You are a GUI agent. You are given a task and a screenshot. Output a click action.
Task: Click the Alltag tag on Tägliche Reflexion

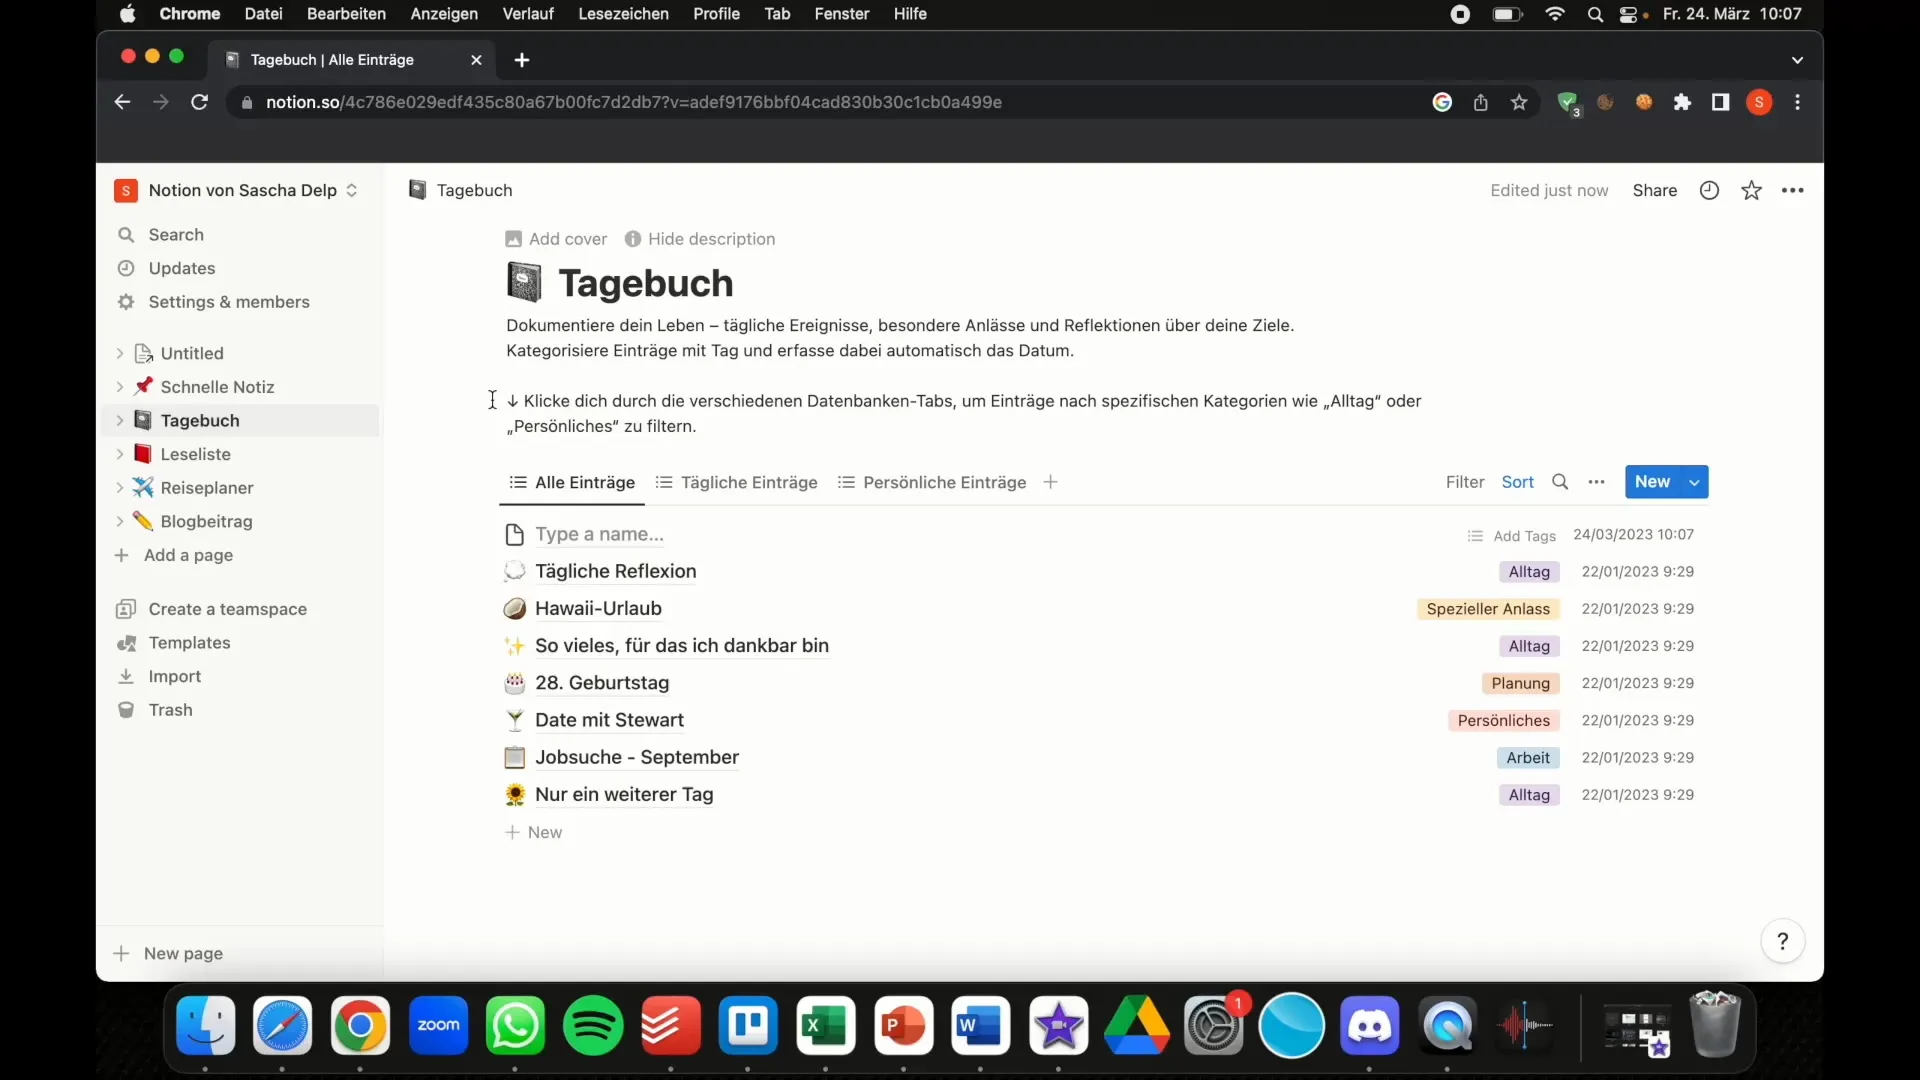(1528, 571)
